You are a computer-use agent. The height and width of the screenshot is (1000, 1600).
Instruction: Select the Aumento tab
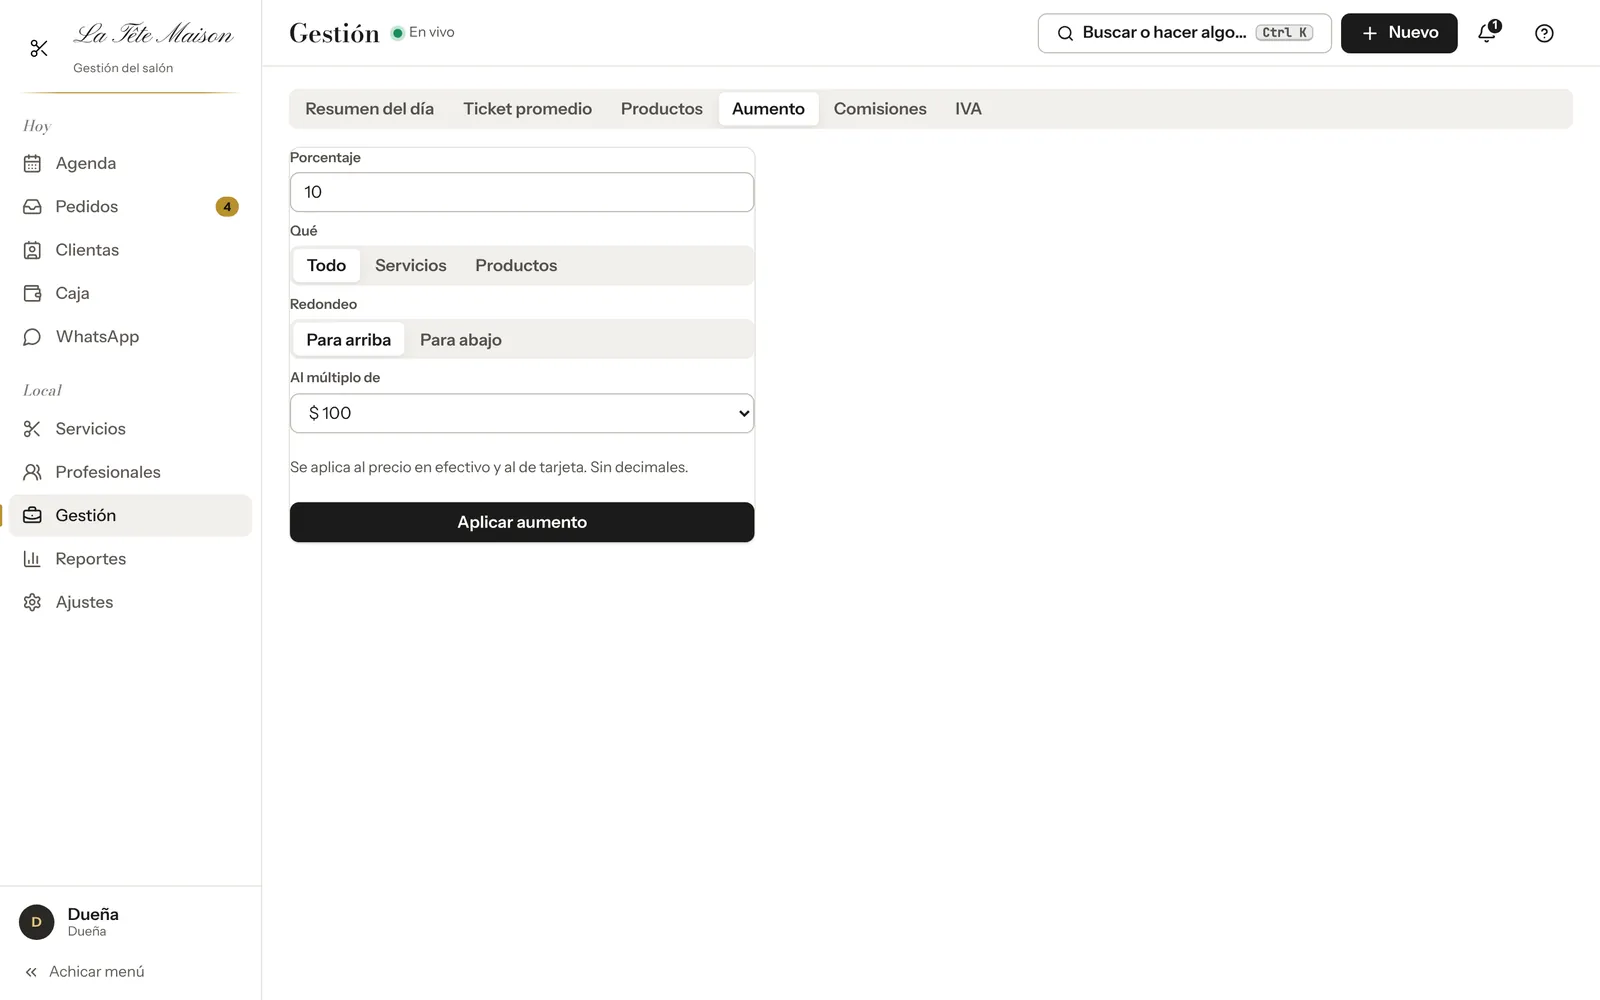[x=768, y=109]
